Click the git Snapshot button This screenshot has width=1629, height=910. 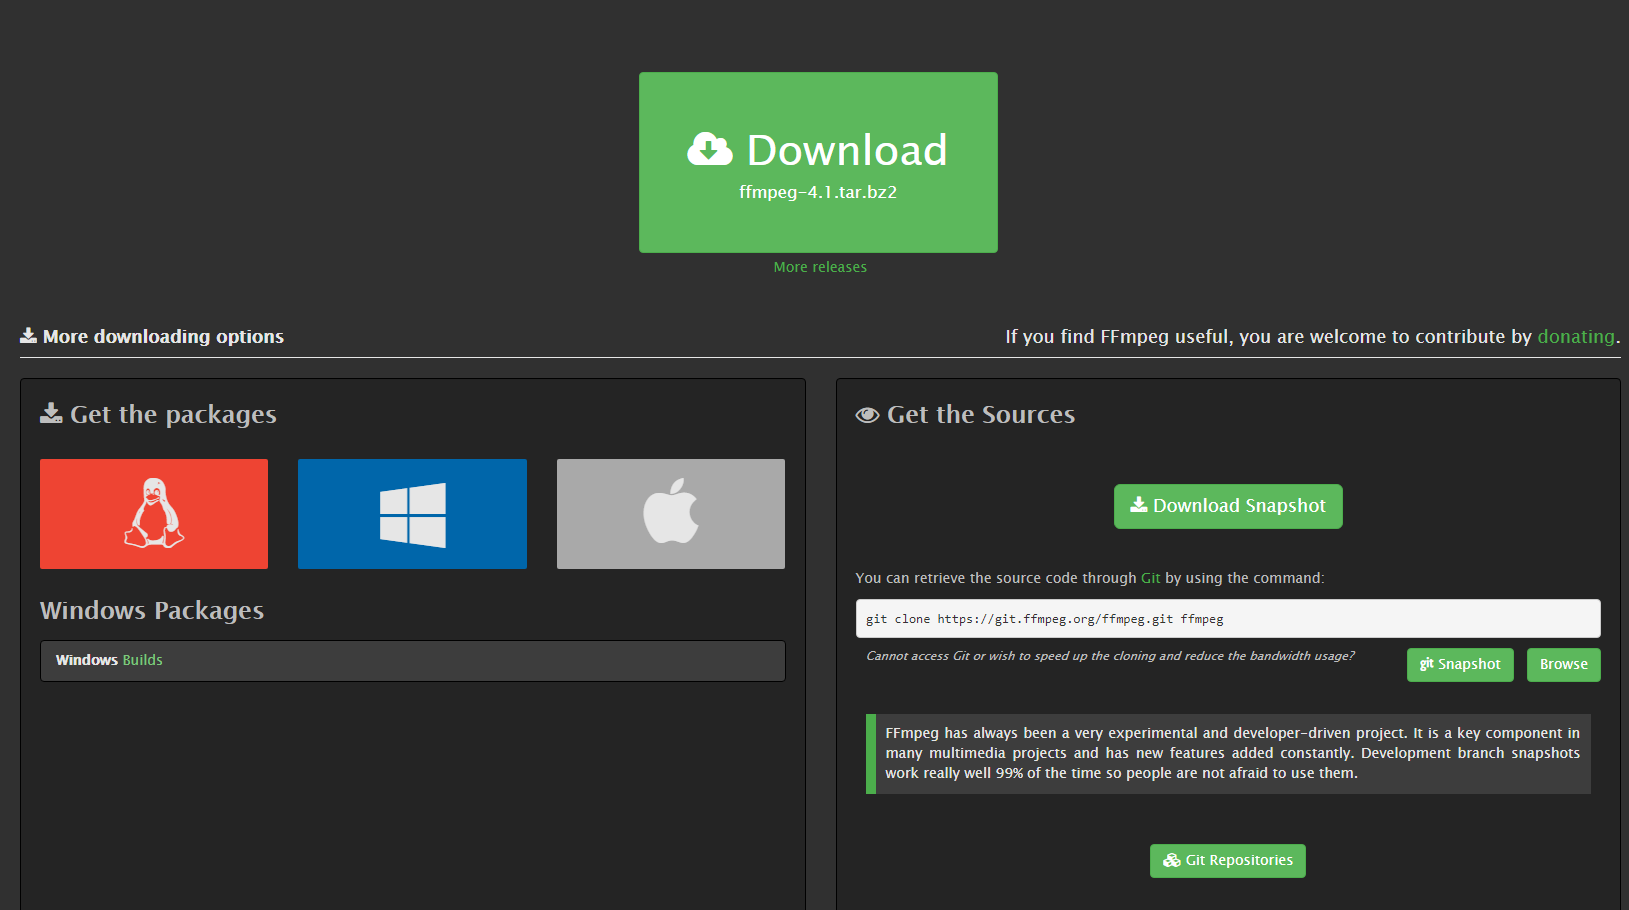1460,665
